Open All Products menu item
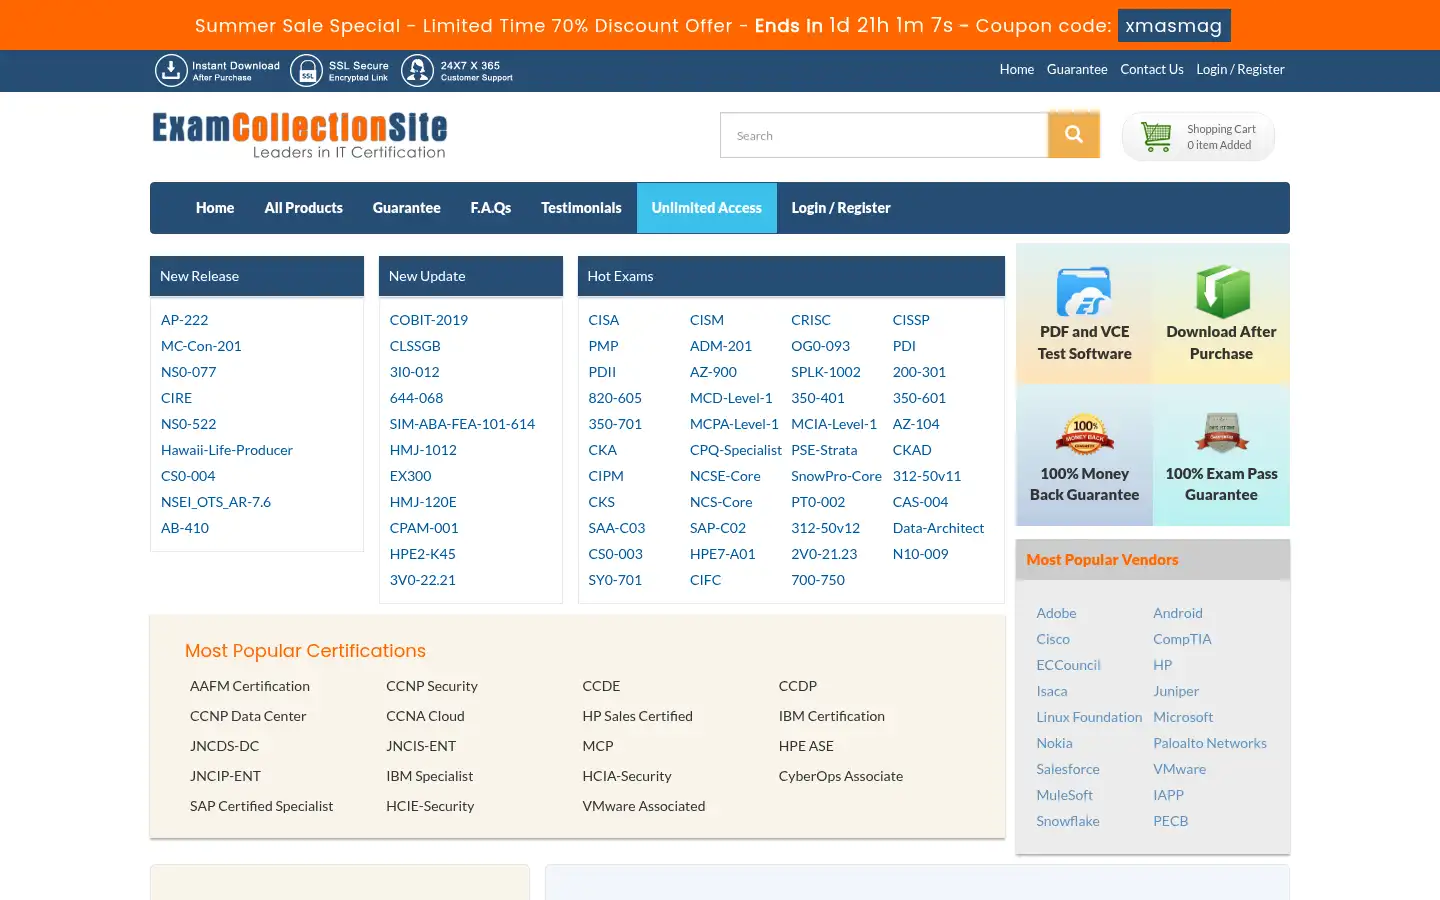Viewport: 1440px width, 900px height. pos(304,208)
